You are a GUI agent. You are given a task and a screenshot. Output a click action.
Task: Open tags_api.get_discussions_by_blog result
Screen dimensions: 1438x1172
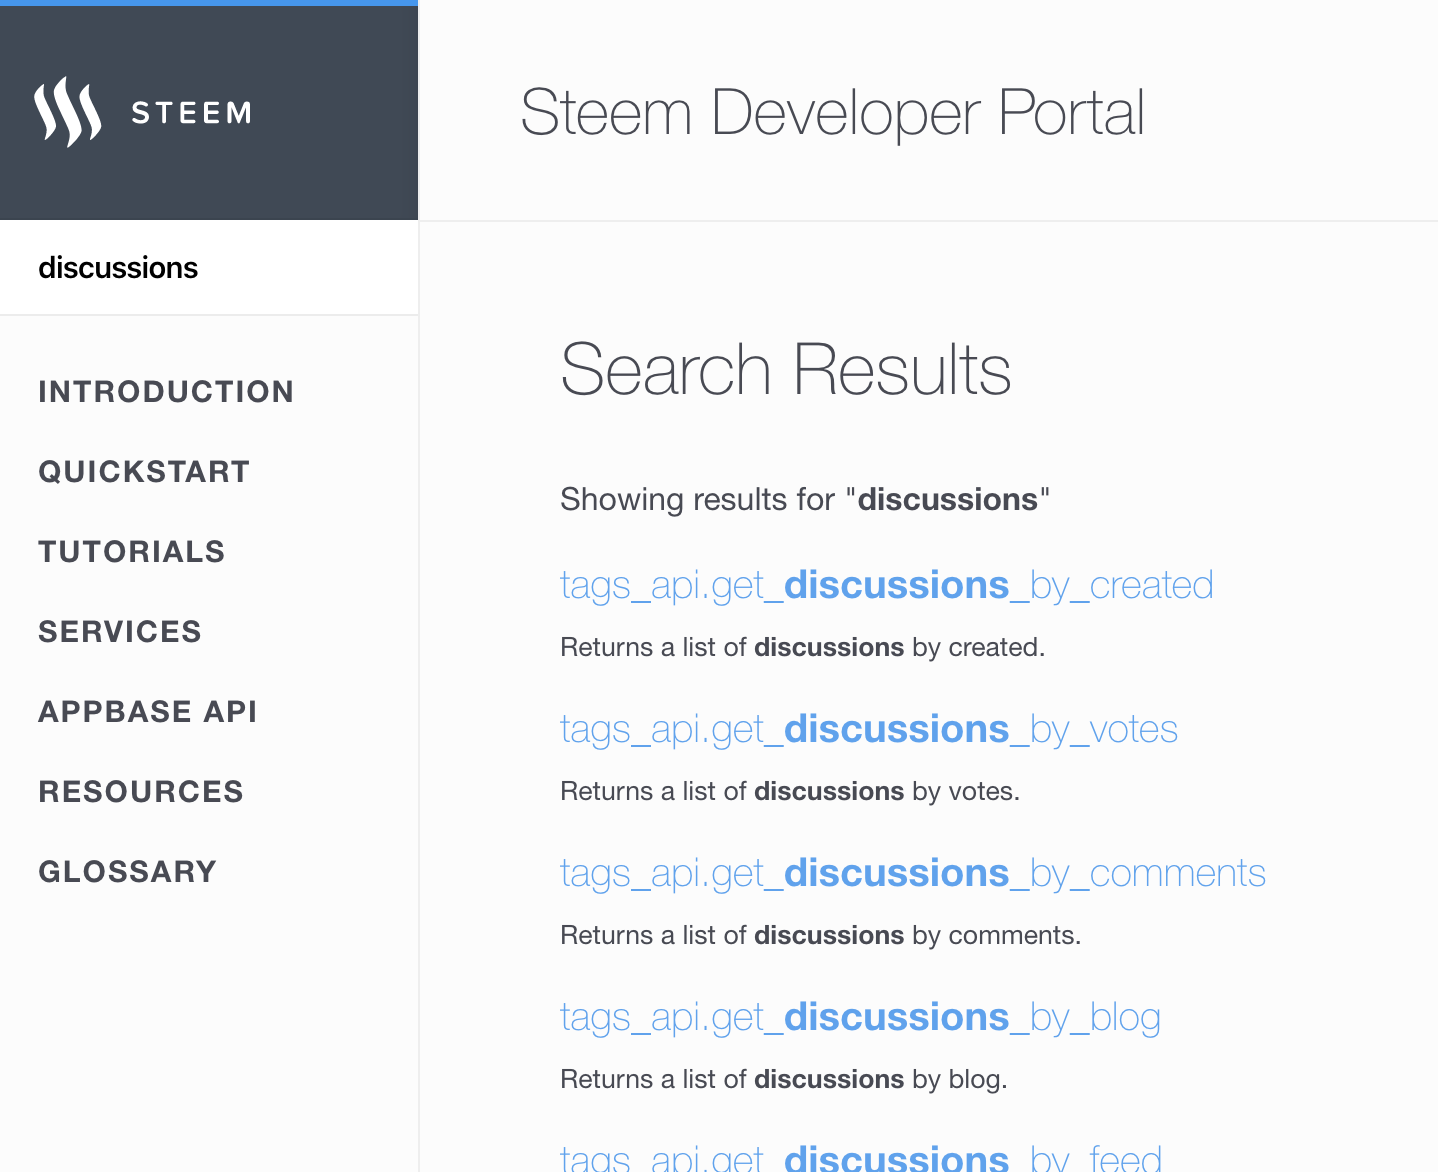coord(860,1018)
